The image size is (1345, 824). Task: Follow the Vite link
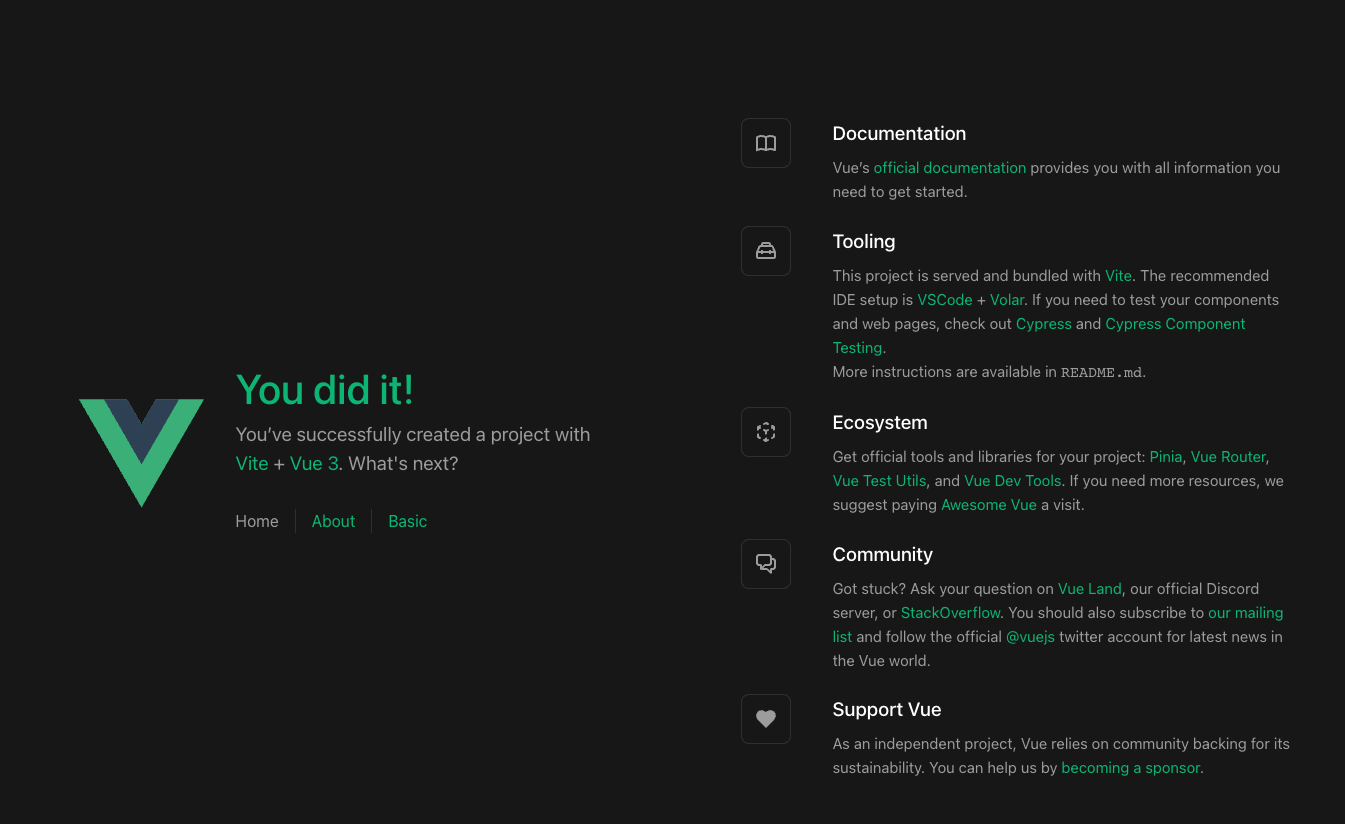1118,275
